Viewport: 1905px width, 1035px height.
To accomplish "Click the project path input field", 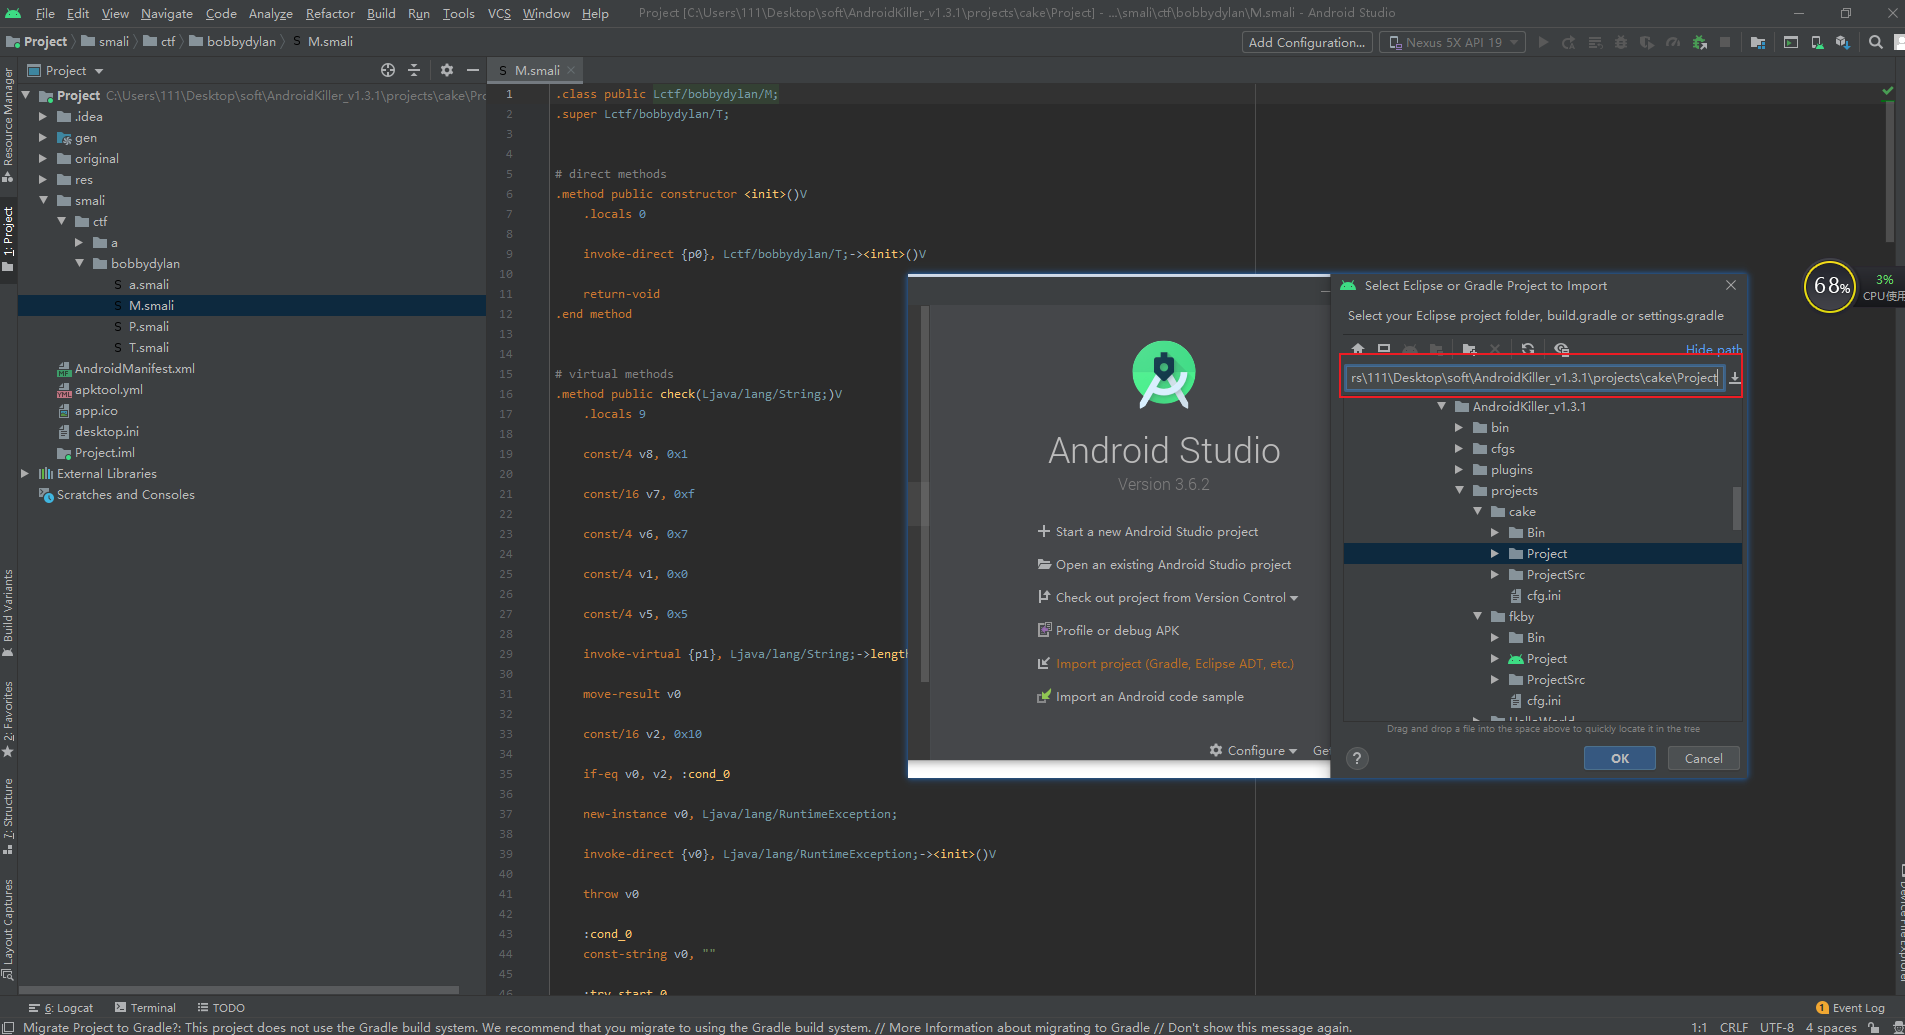I will [x=1532, y=378].
